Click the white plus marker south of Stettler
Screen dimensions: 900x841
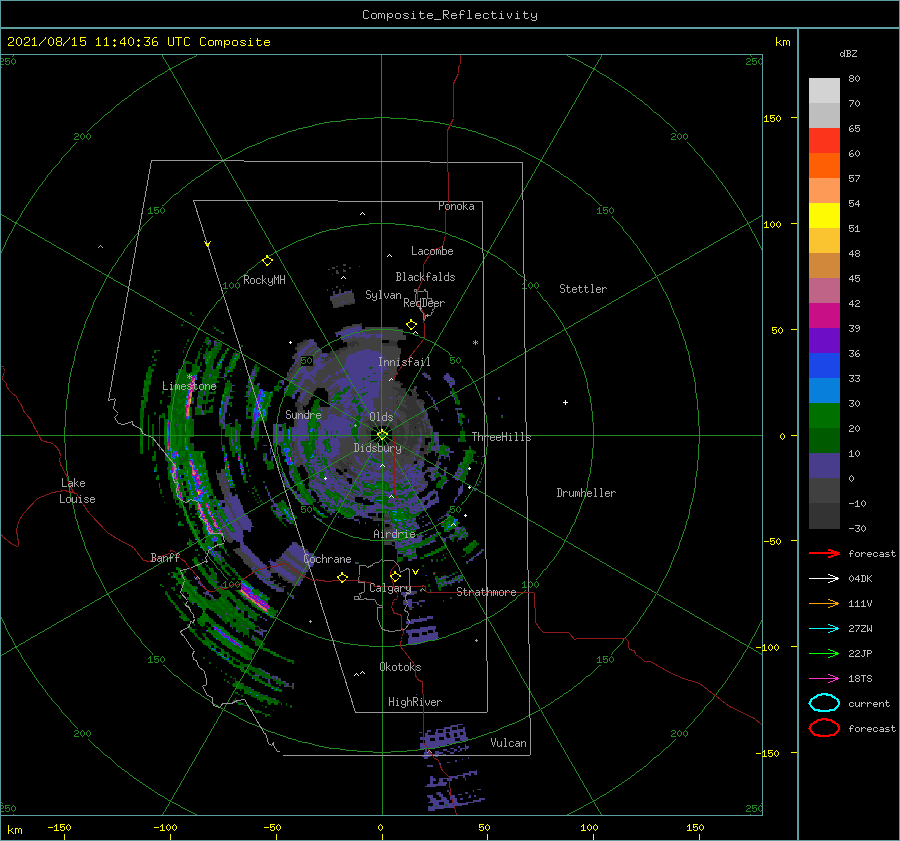(565, 402)
